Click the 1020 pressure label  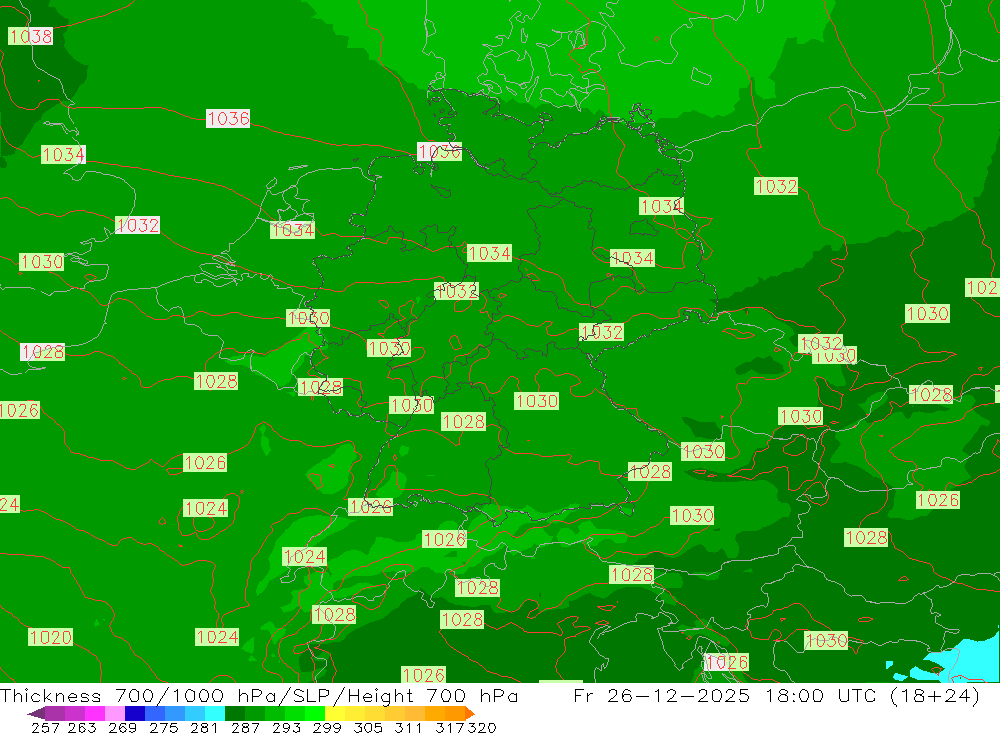click(x=50, y=637)
